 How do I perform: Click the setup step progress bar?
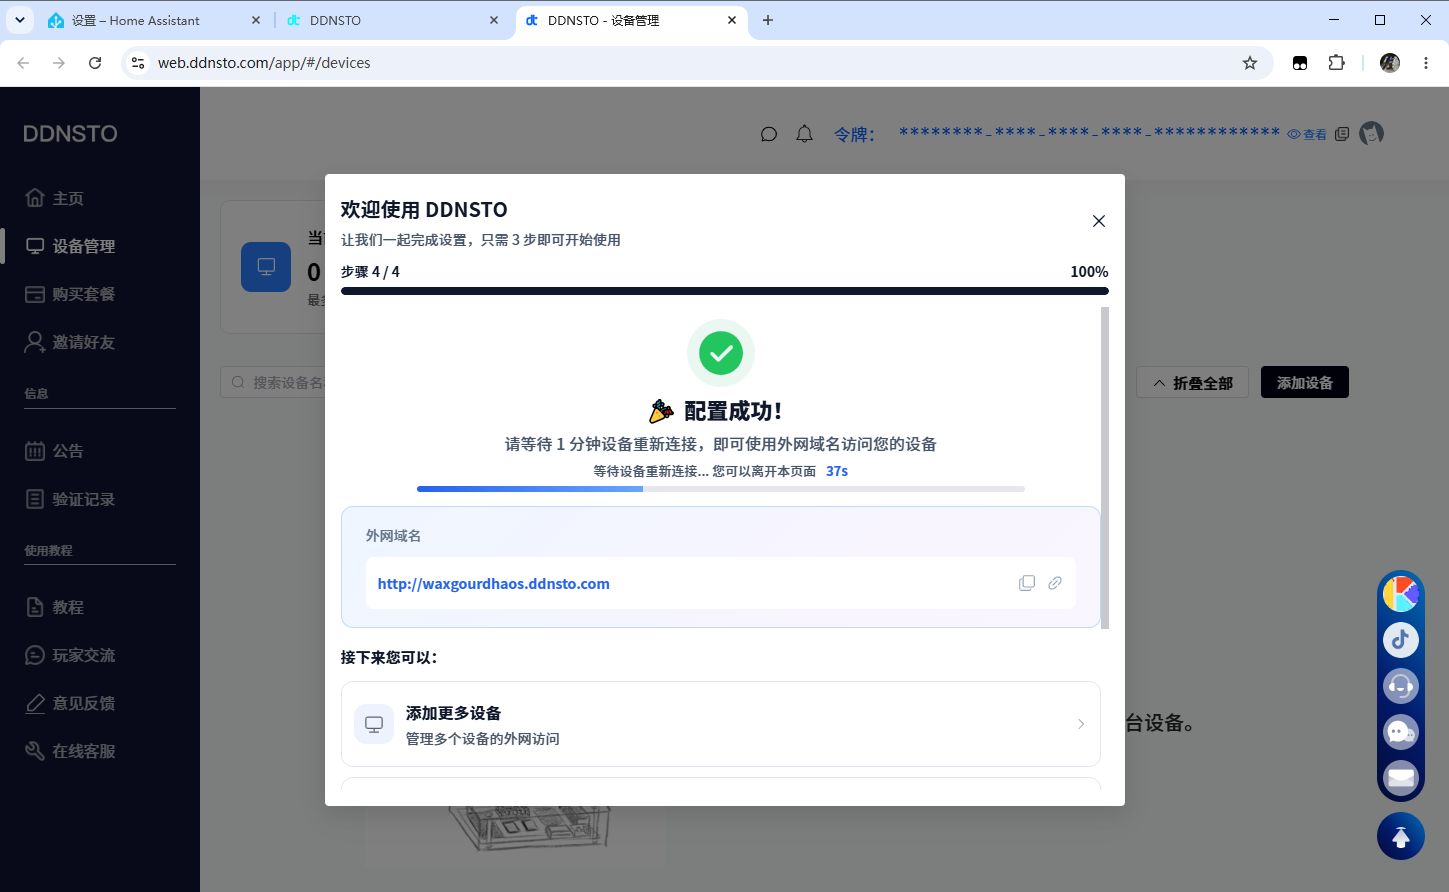pyautogui.click(x=724, y=291)
